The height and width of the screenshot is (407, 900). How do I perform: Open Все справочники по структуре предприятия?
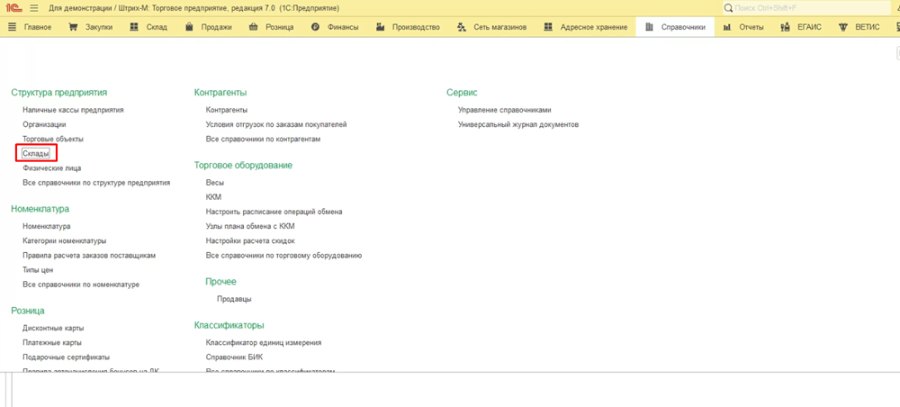click(x=96, y=183)
